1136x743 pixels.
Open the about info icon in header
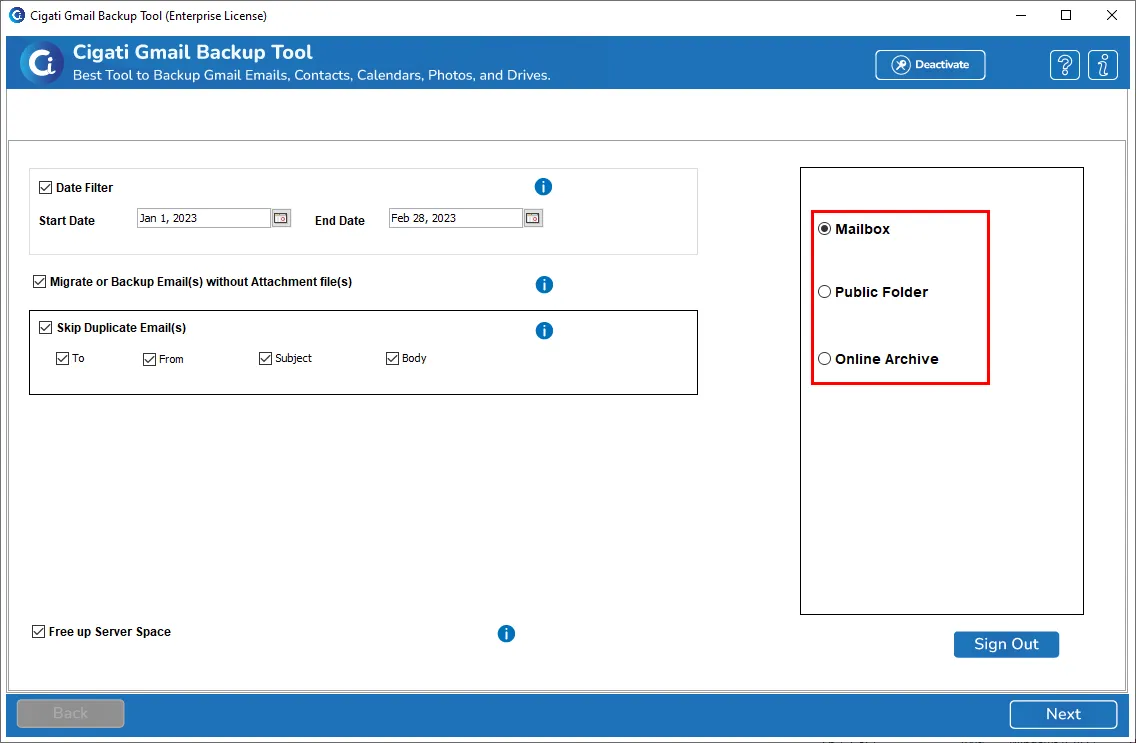coord(1103,65)
